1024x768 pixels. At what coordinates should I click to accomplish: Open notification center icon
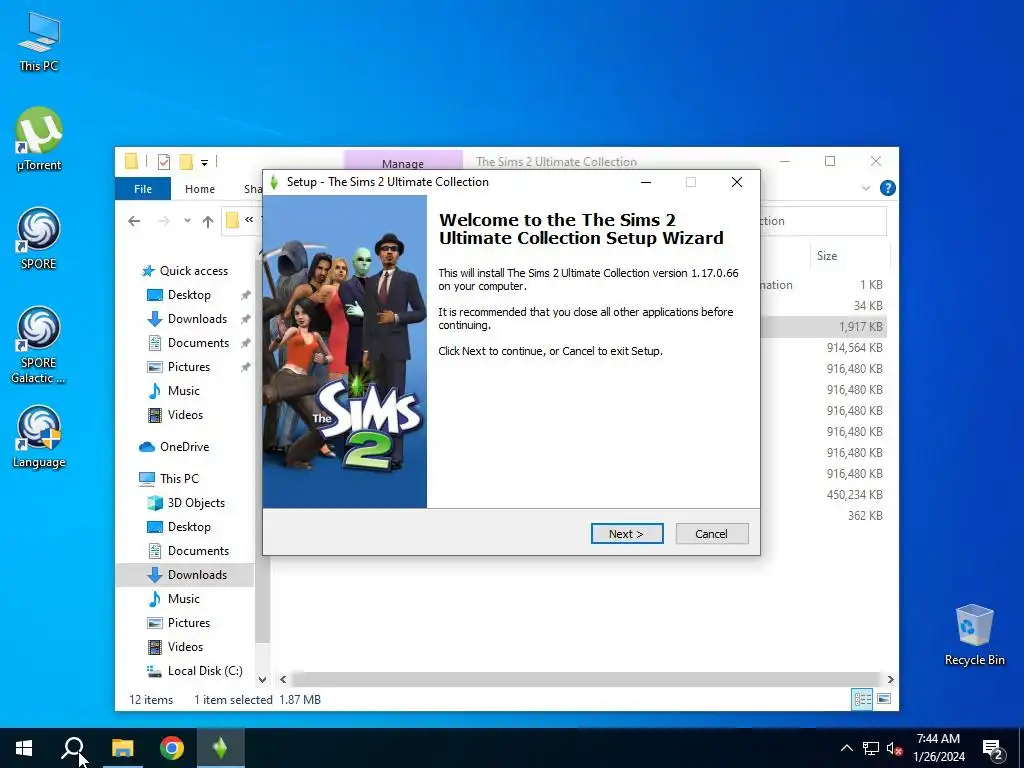pos(993,749)
